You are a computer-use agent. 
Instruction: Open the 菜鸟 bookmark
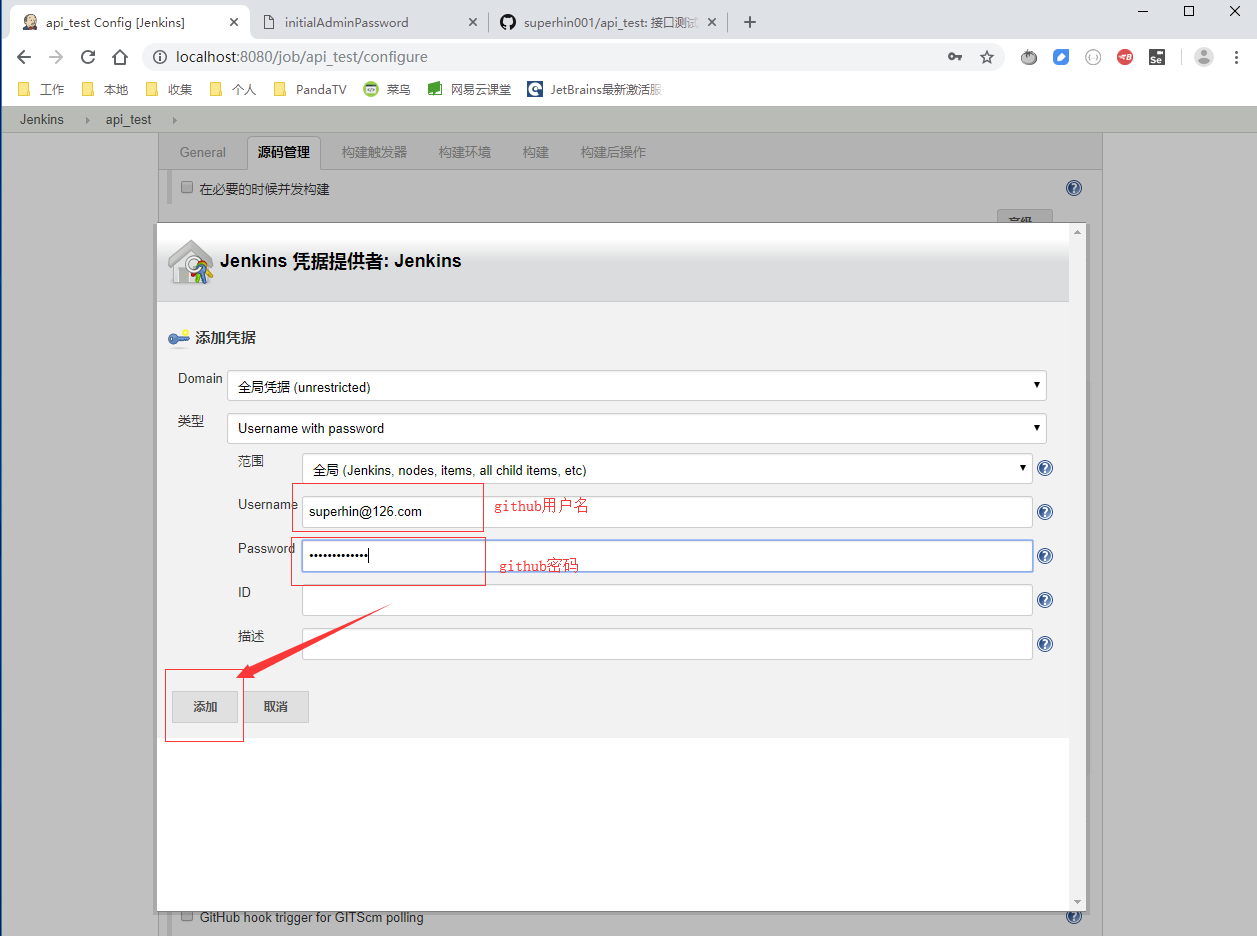pos(387,89)
